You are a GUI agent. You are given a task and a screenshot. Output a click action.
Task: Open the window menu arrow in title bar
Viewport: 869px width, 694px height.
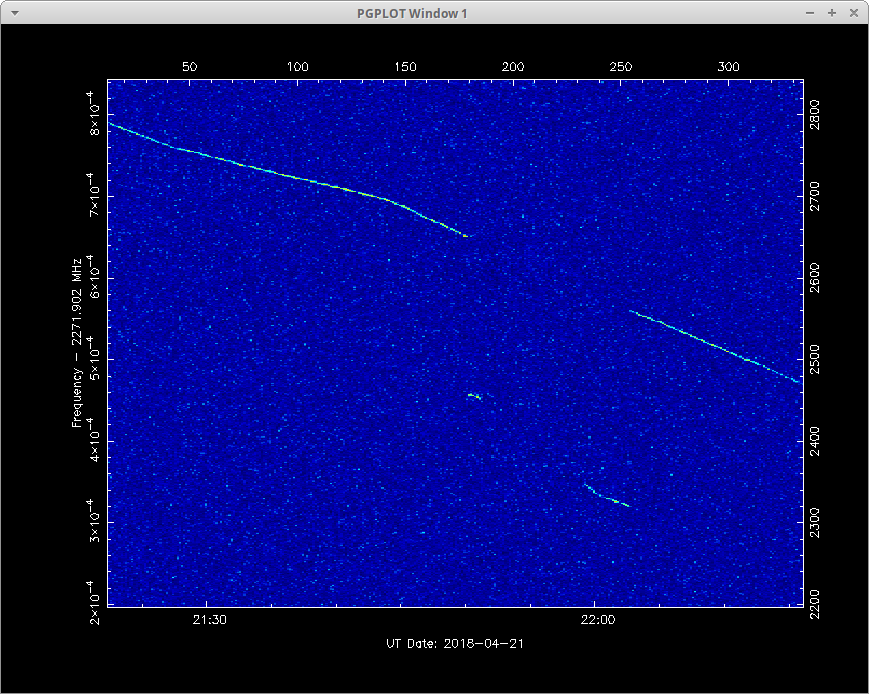(x=13, y=13)
